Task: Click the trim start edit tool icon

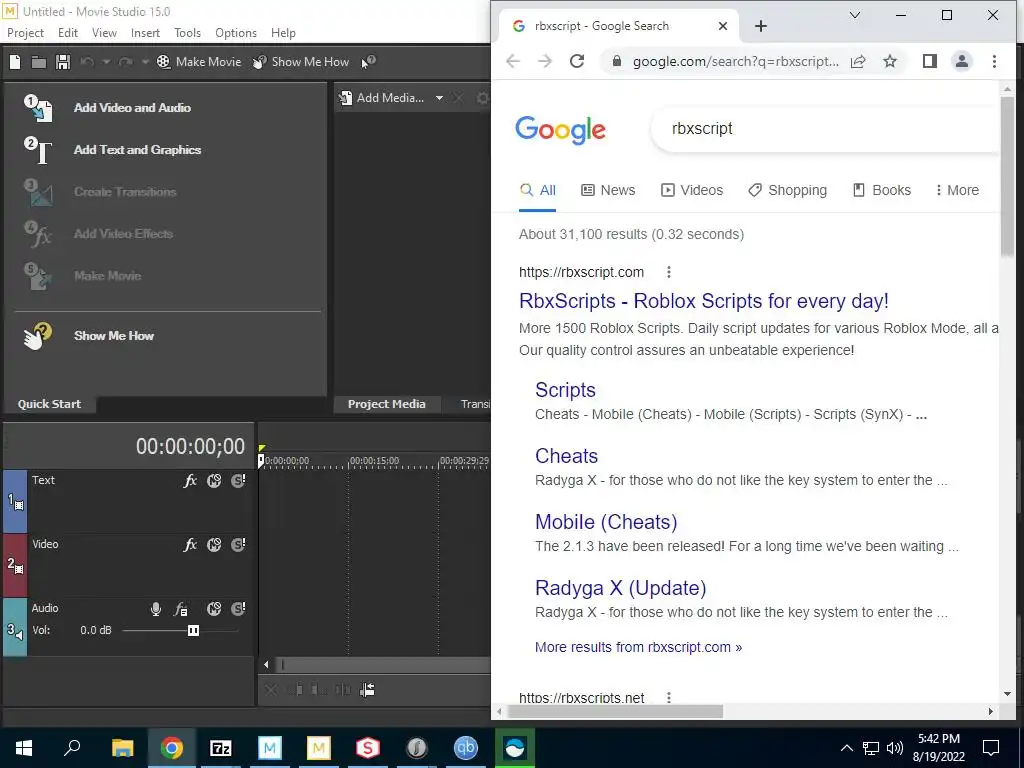Action: (295, 690)
